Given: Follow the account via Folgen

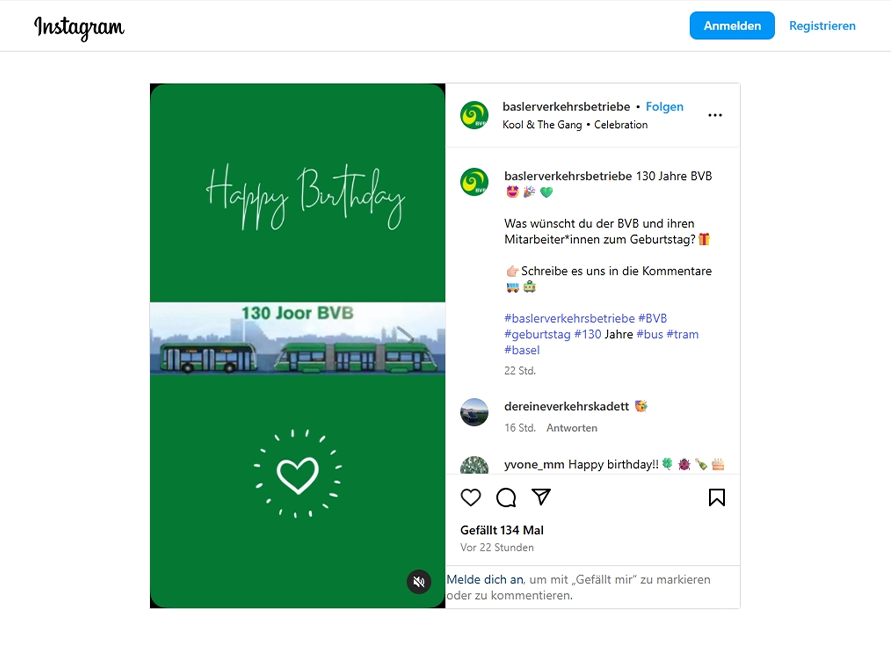Looking at the screenshot, I should tap(664, 107).
